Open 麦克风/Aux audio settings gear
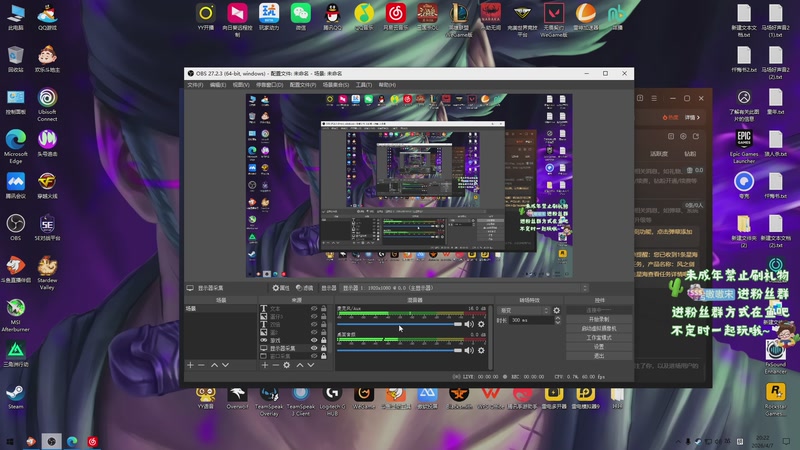 (x=481, y=324)
